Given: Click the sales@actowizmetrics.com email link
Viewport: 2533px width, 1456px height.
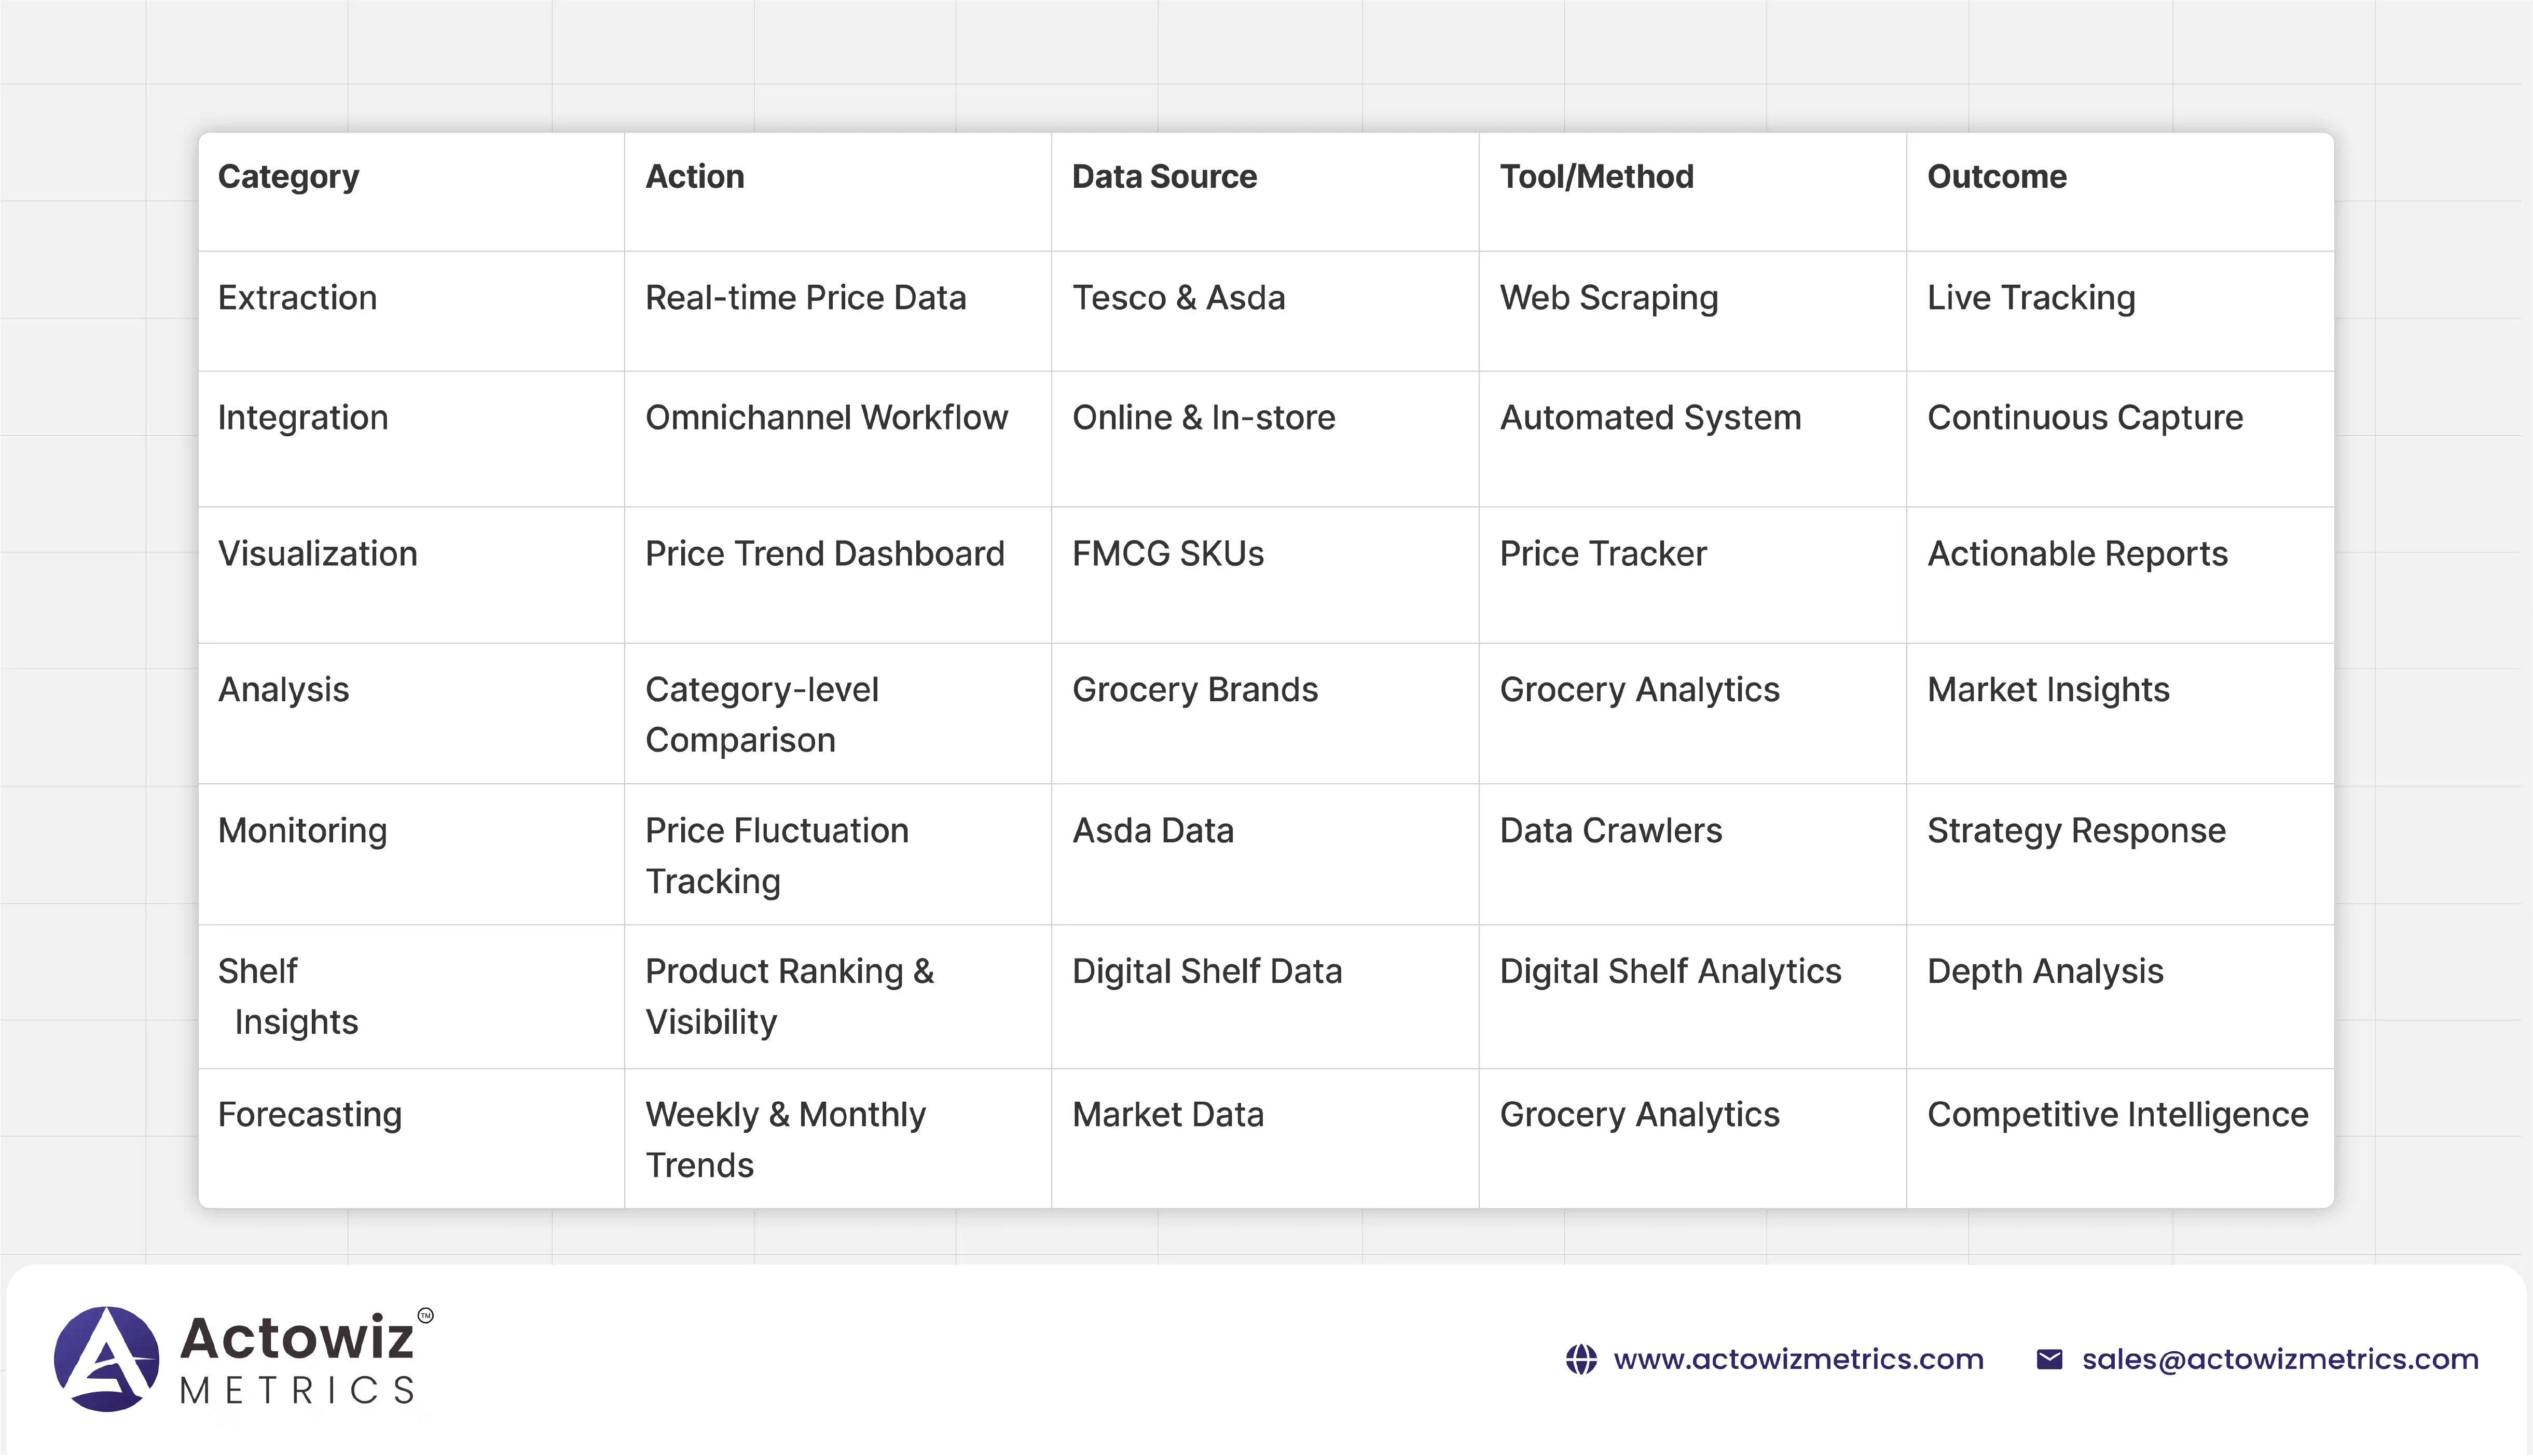Looking at the screenshot, I should pos(2280,1359).
